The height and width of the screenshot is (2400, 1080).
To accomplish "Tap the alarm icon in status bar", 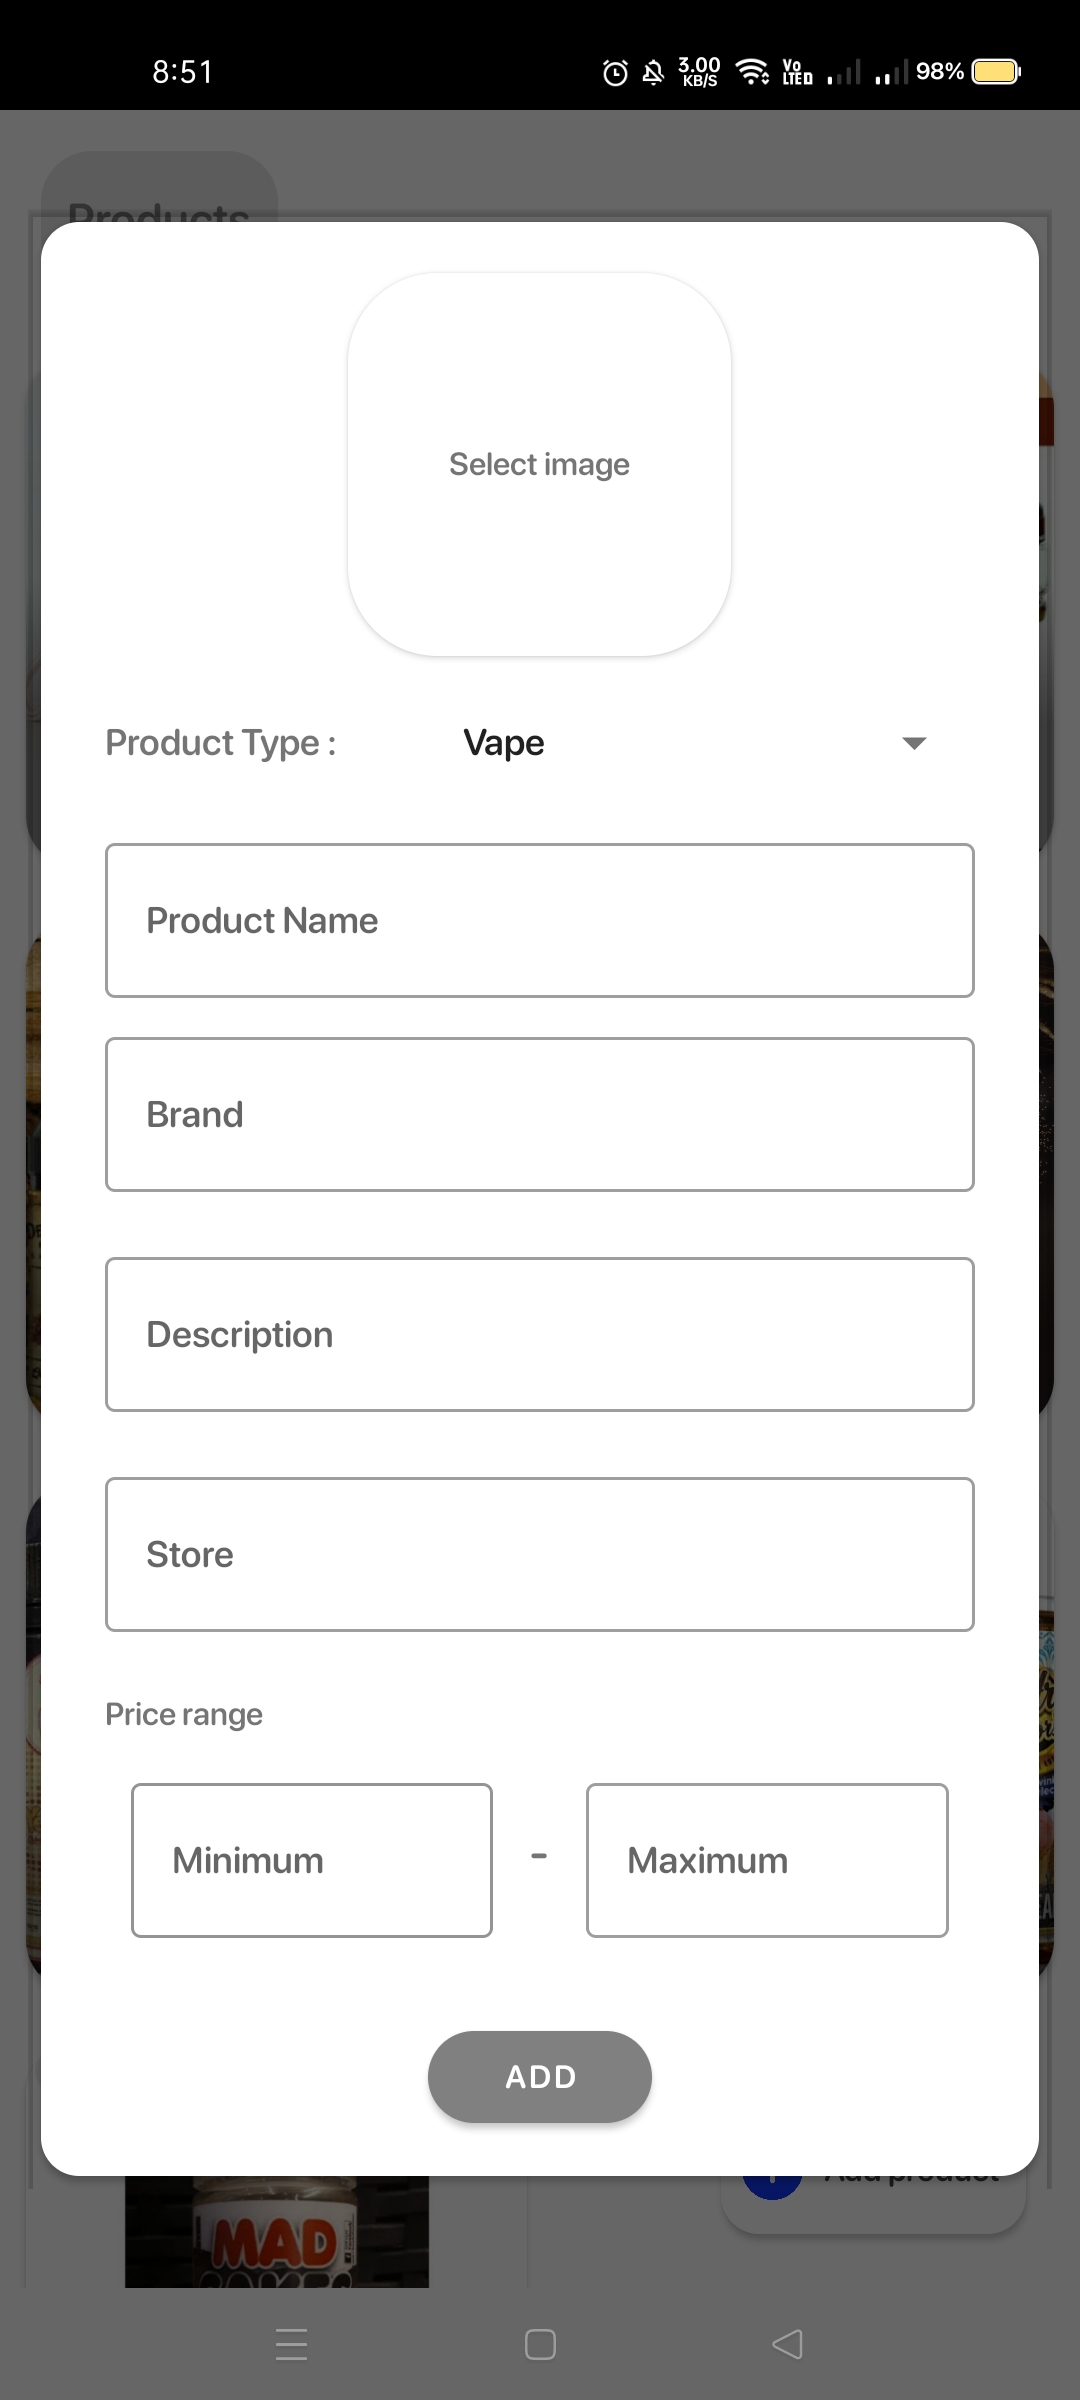I will 615,72.
